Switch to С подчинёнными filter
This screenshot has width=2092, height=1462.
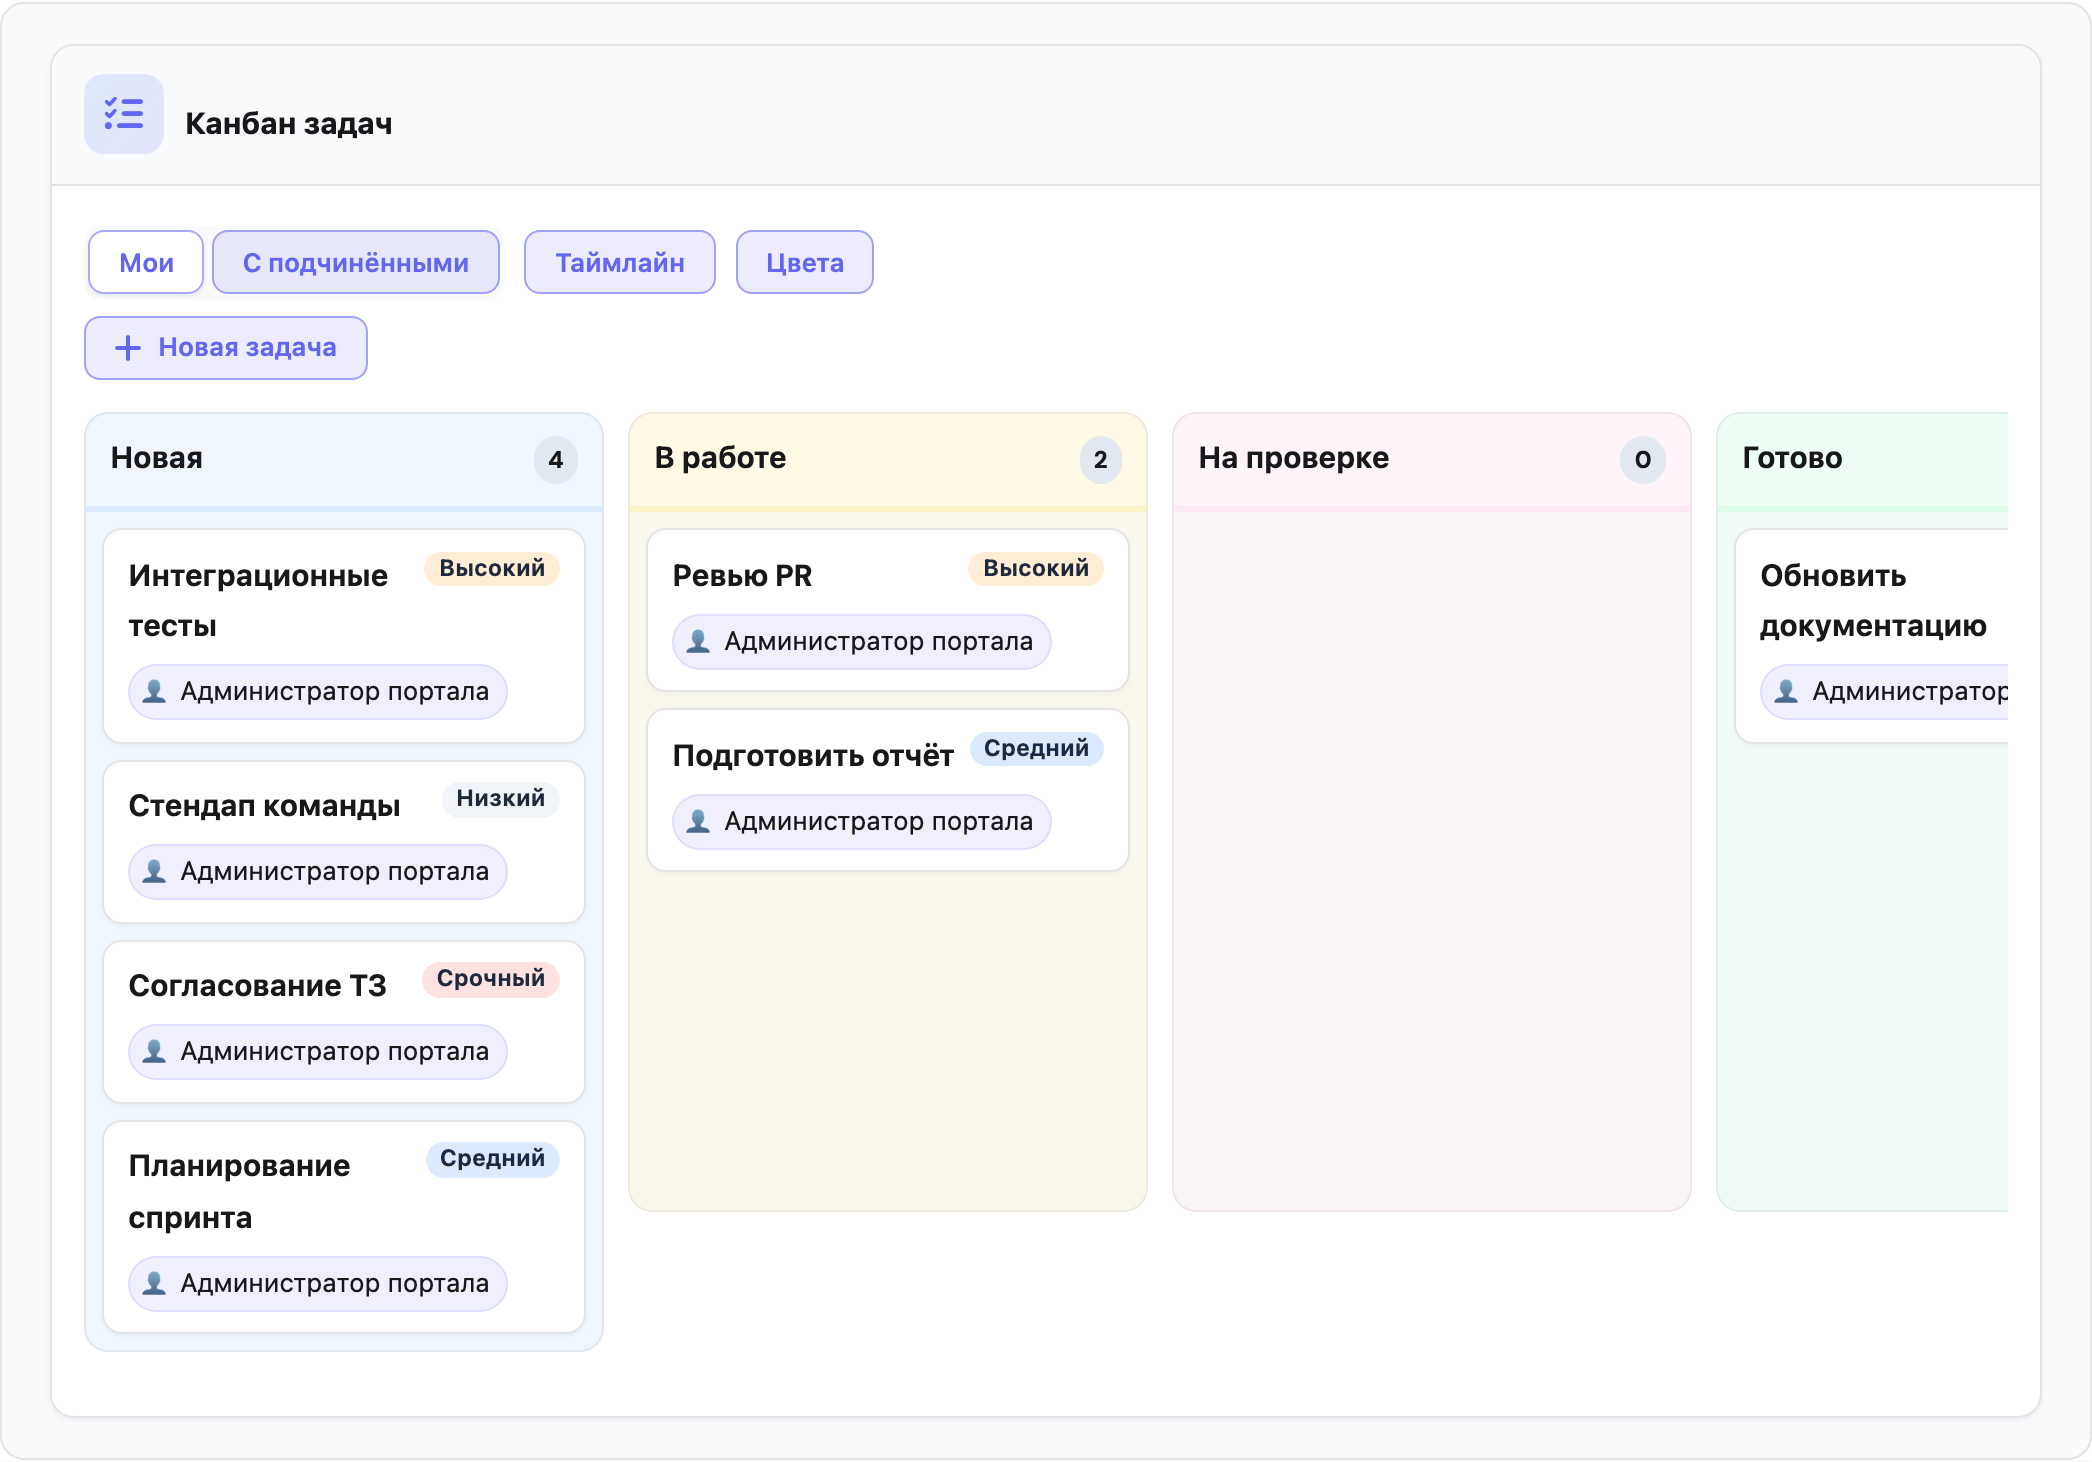356,263
